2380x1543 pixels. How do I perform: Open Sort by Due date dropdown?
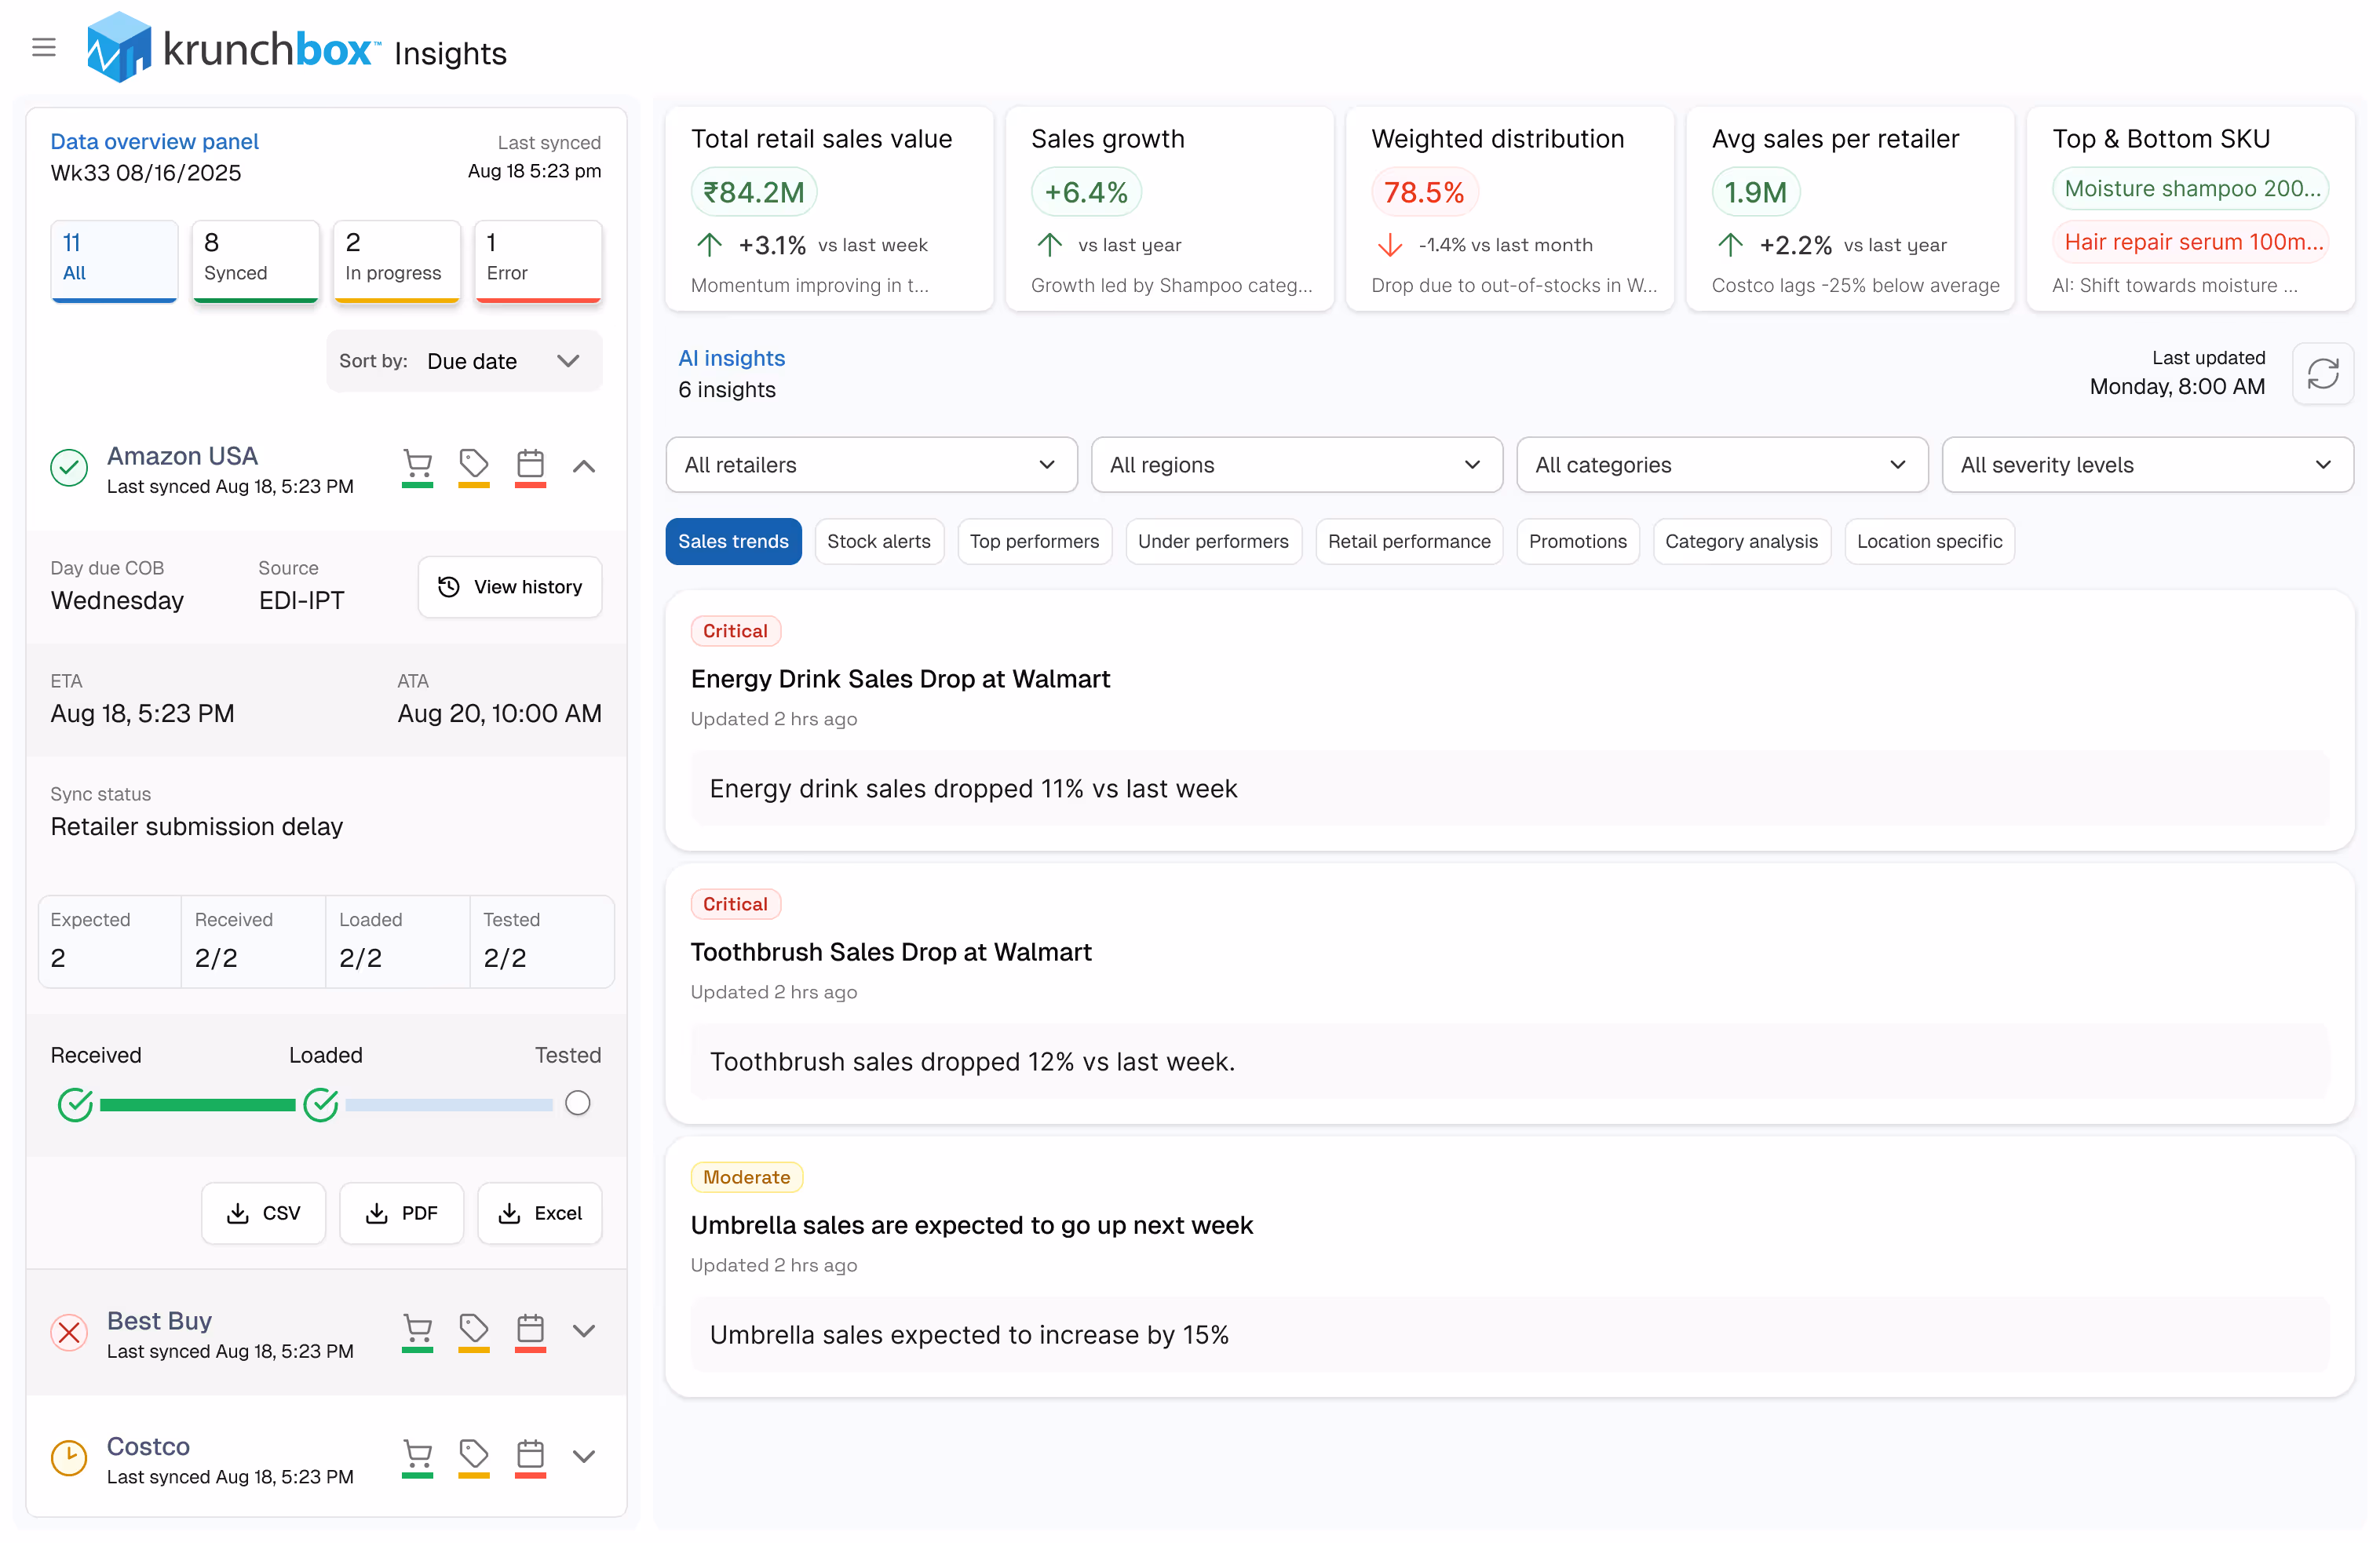click(464, 361)
